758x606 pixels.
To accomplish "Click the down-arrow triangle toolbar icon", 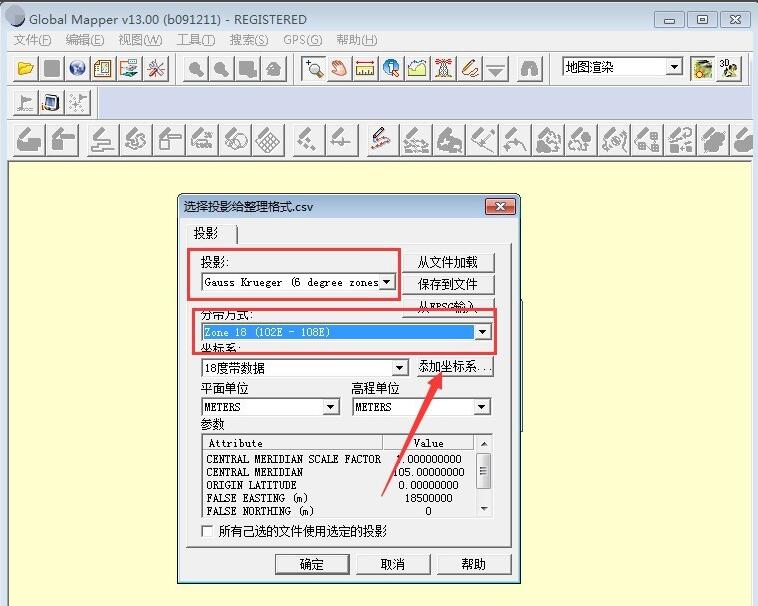I will click(x=496, y=68).
